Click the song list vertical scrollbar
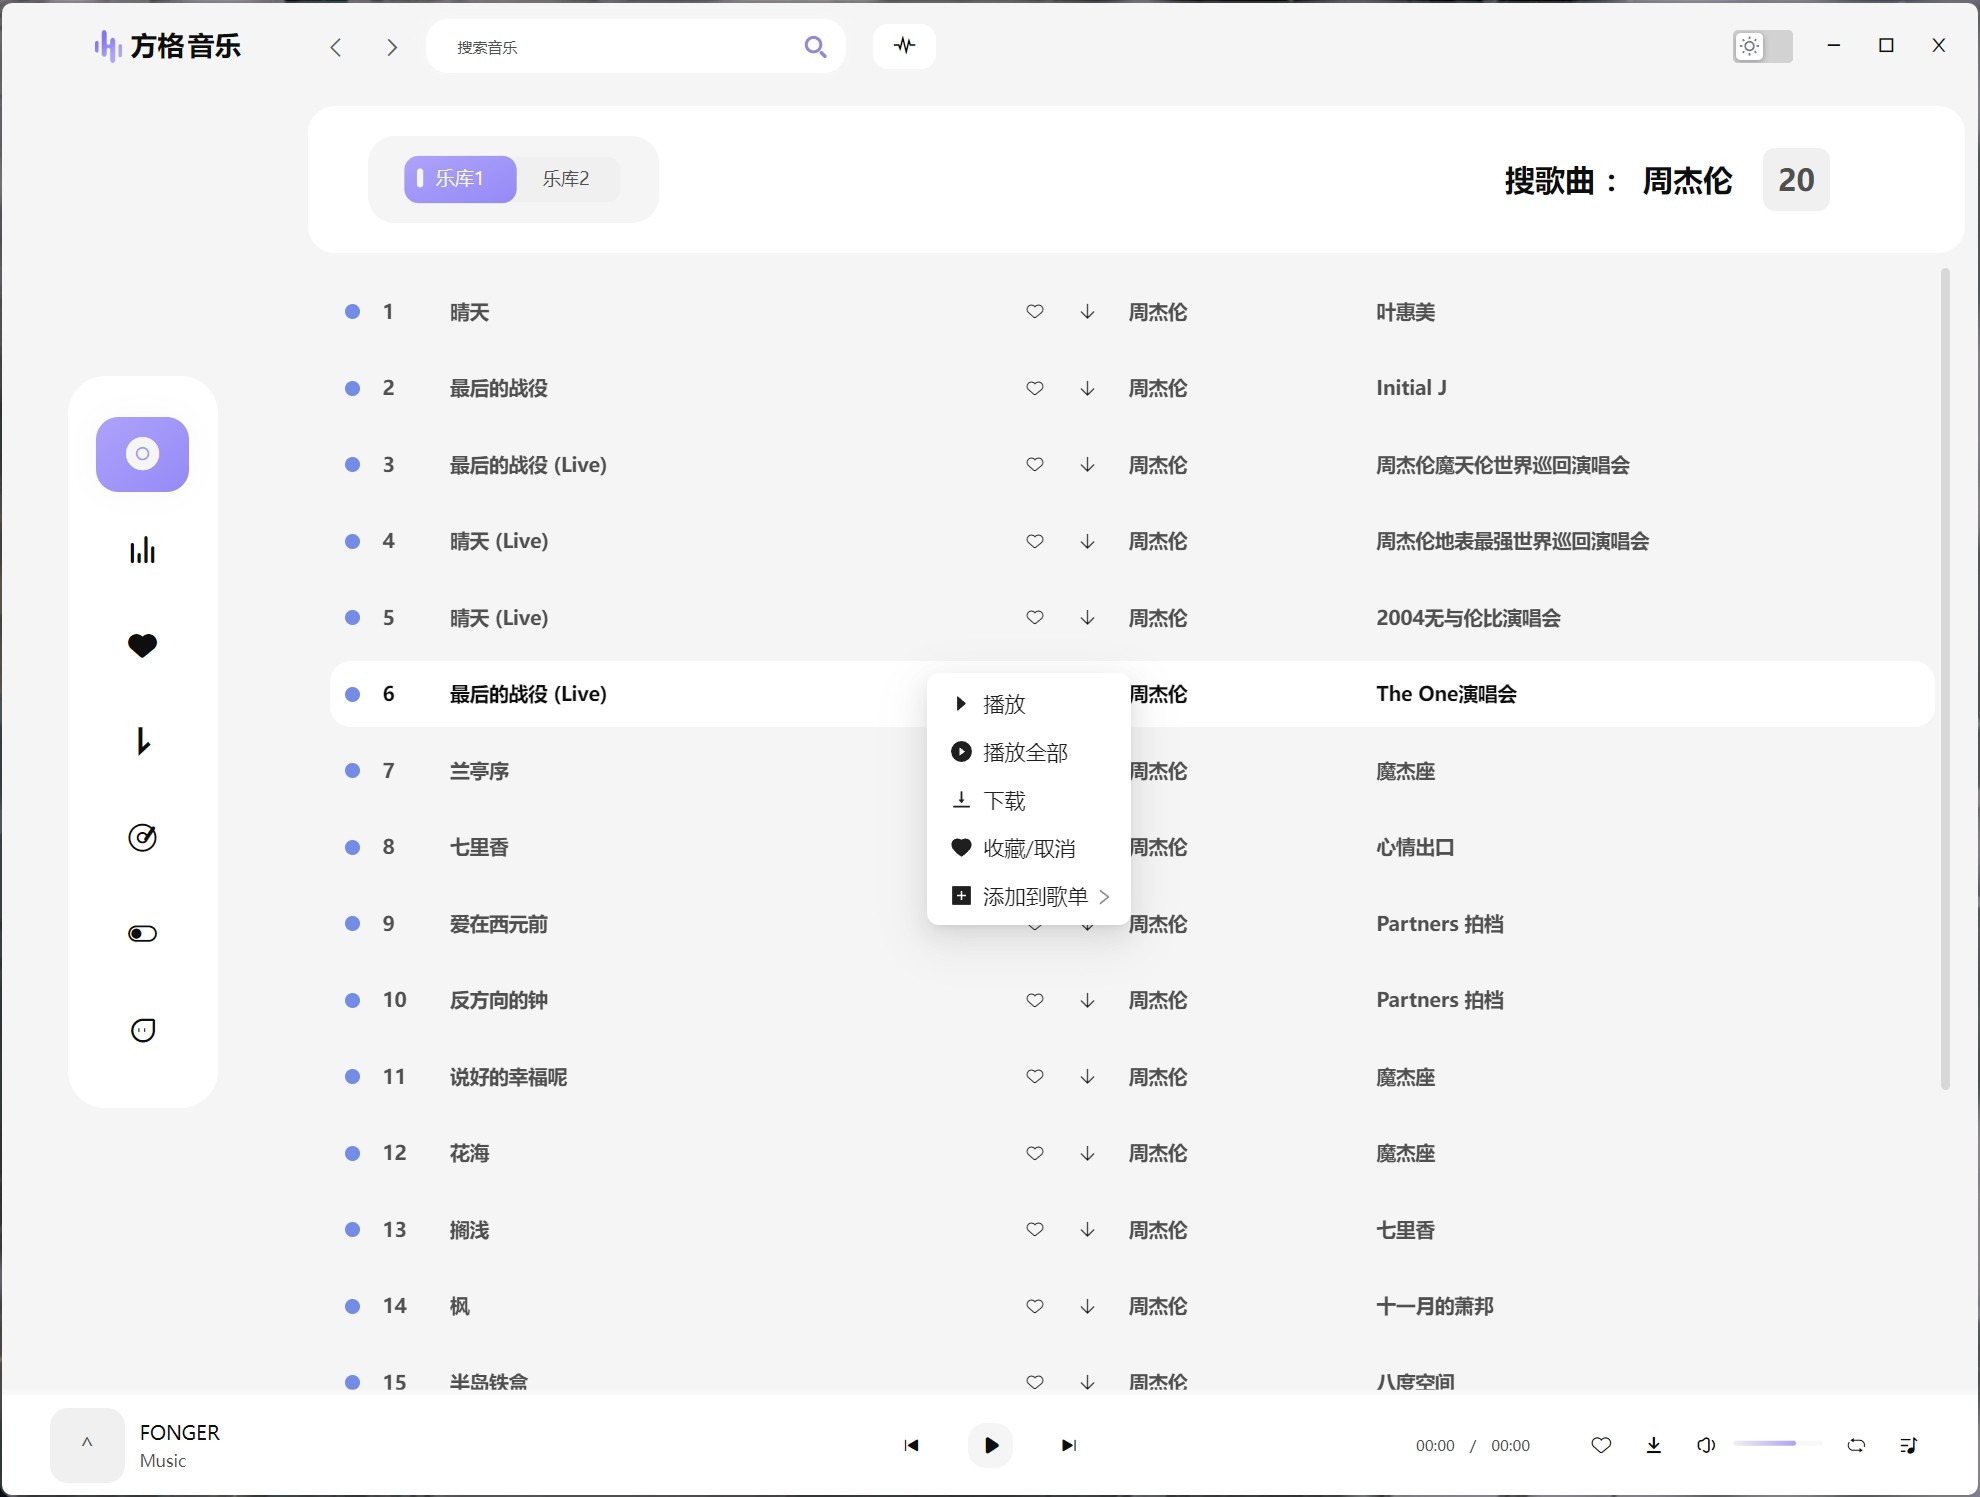This screenshot has width=1980, height=1497. pyautogui.click(x=1945, y=678)
